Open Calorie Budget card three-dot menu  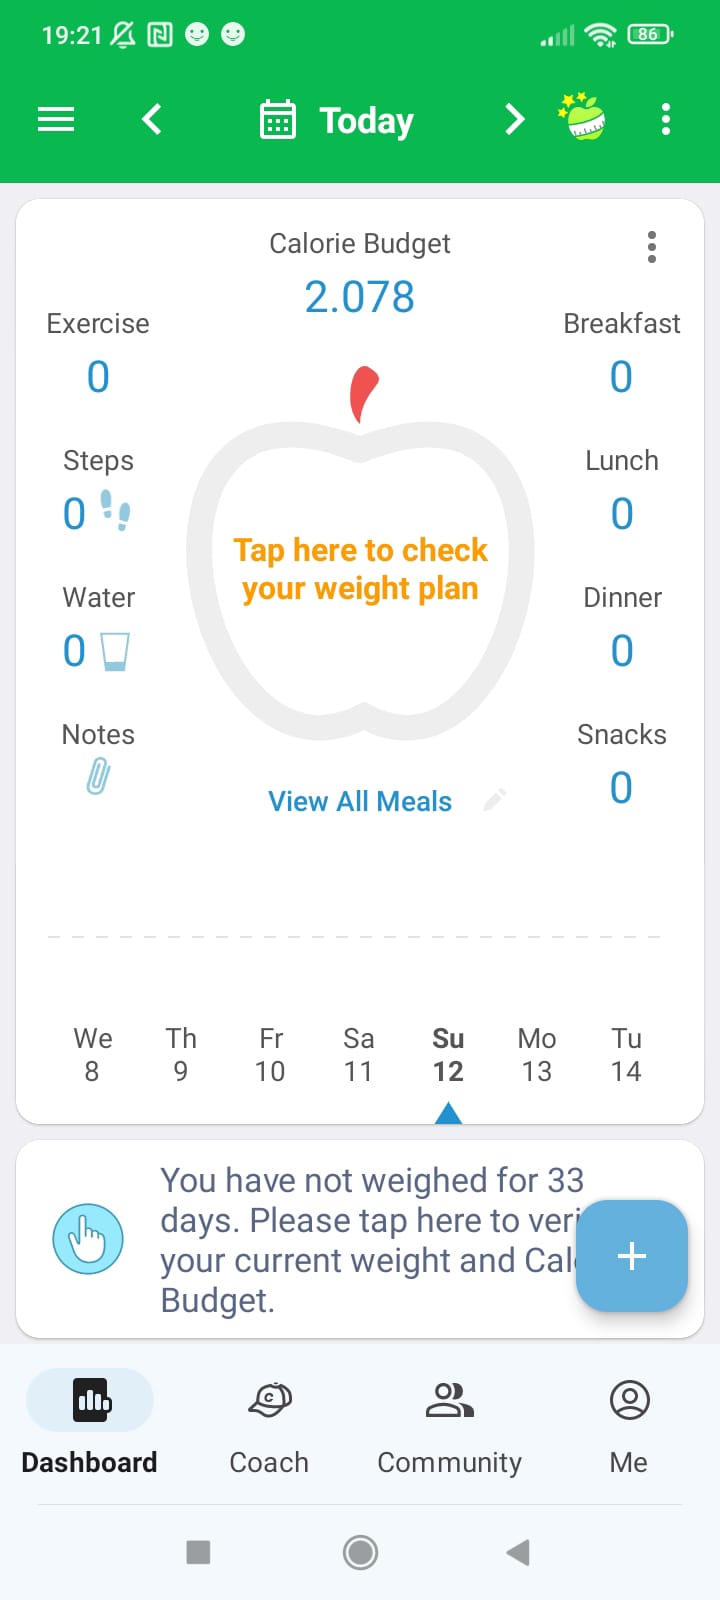pos(652,247)
